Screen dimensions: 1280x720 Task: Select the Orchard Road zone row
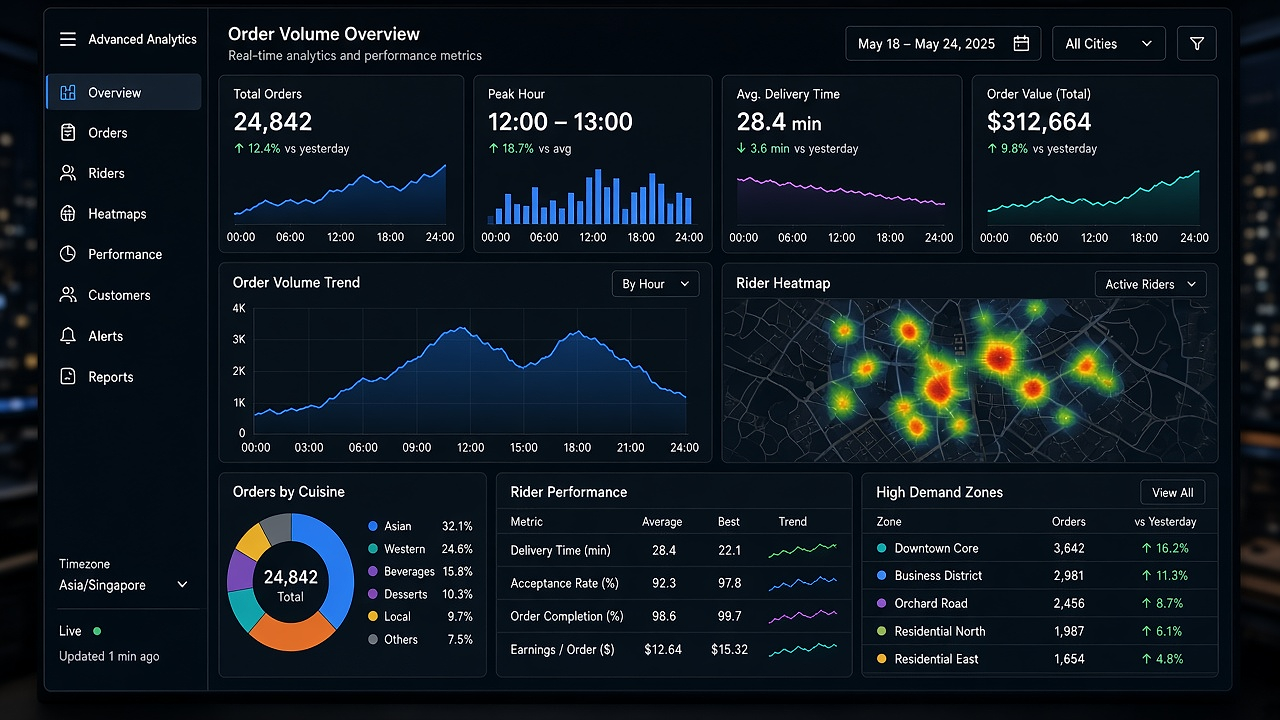(1040, 604)
